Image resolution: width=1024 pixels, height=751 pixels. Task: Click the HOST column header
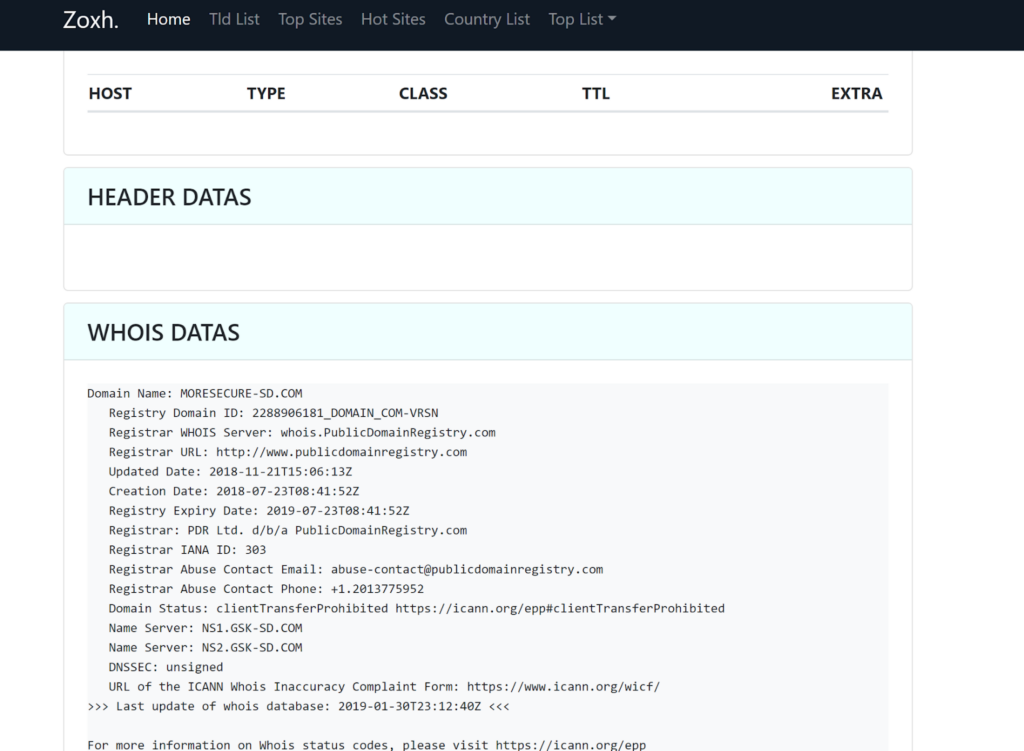(x=110, y=93)
